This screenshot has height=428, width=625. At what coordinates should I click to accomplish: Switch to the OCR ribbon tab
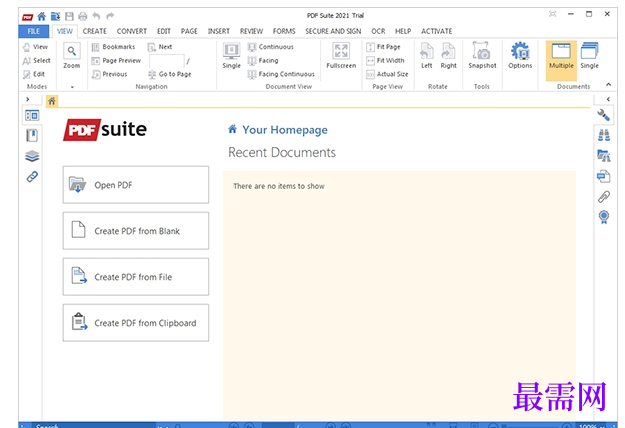pyautogui.click(x=378, y=31)
